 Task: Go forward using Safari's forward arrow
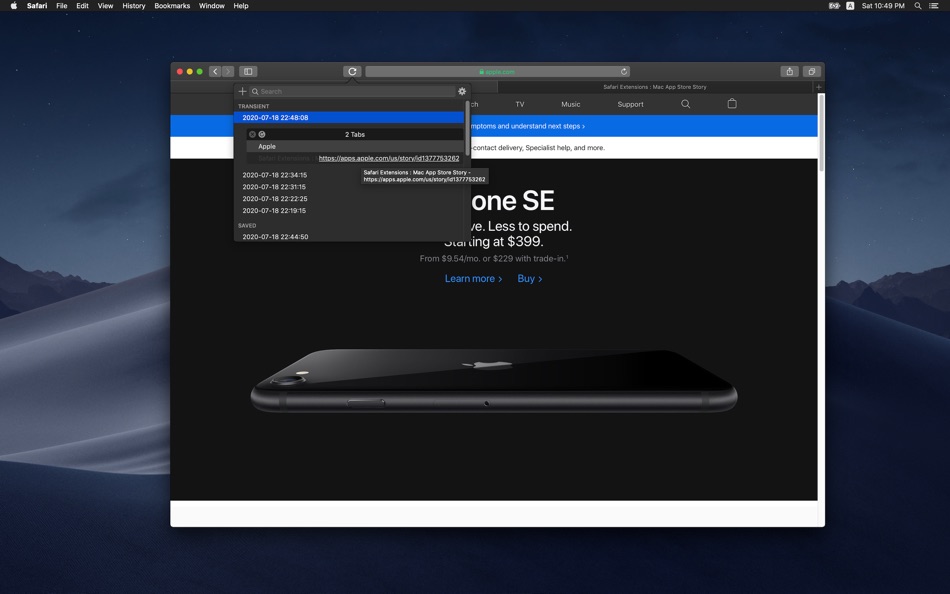228,72
